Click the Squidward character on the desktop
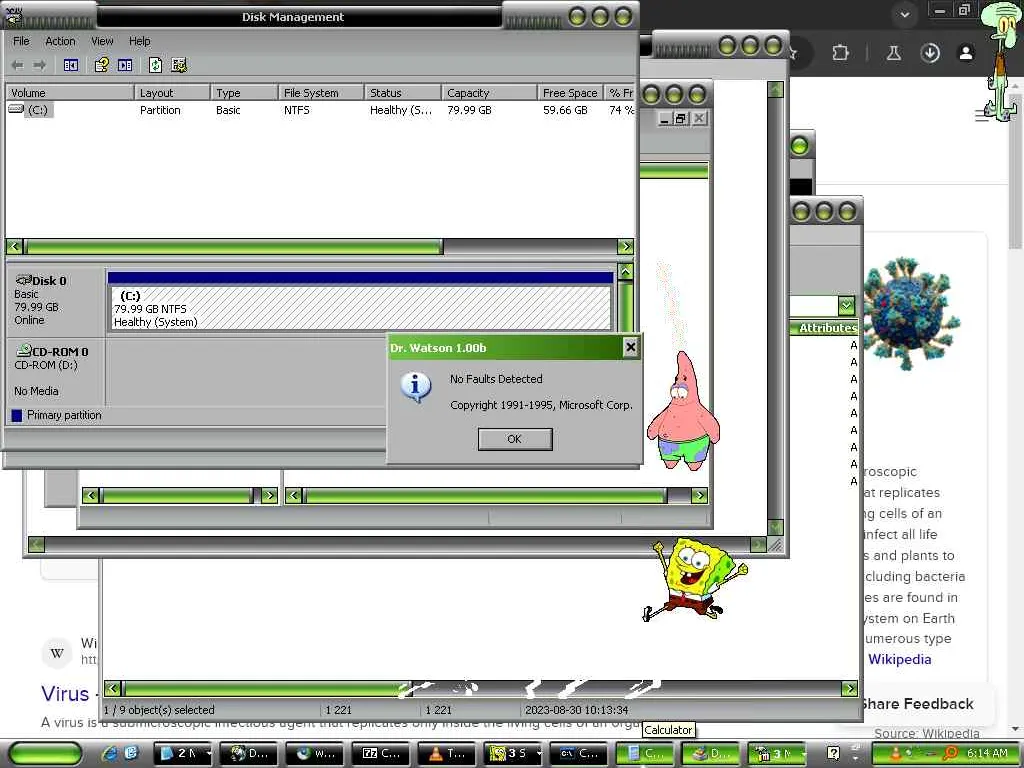Image resolution: width=1024 pixels, height=768 pixels. [x=1000, y=62]
